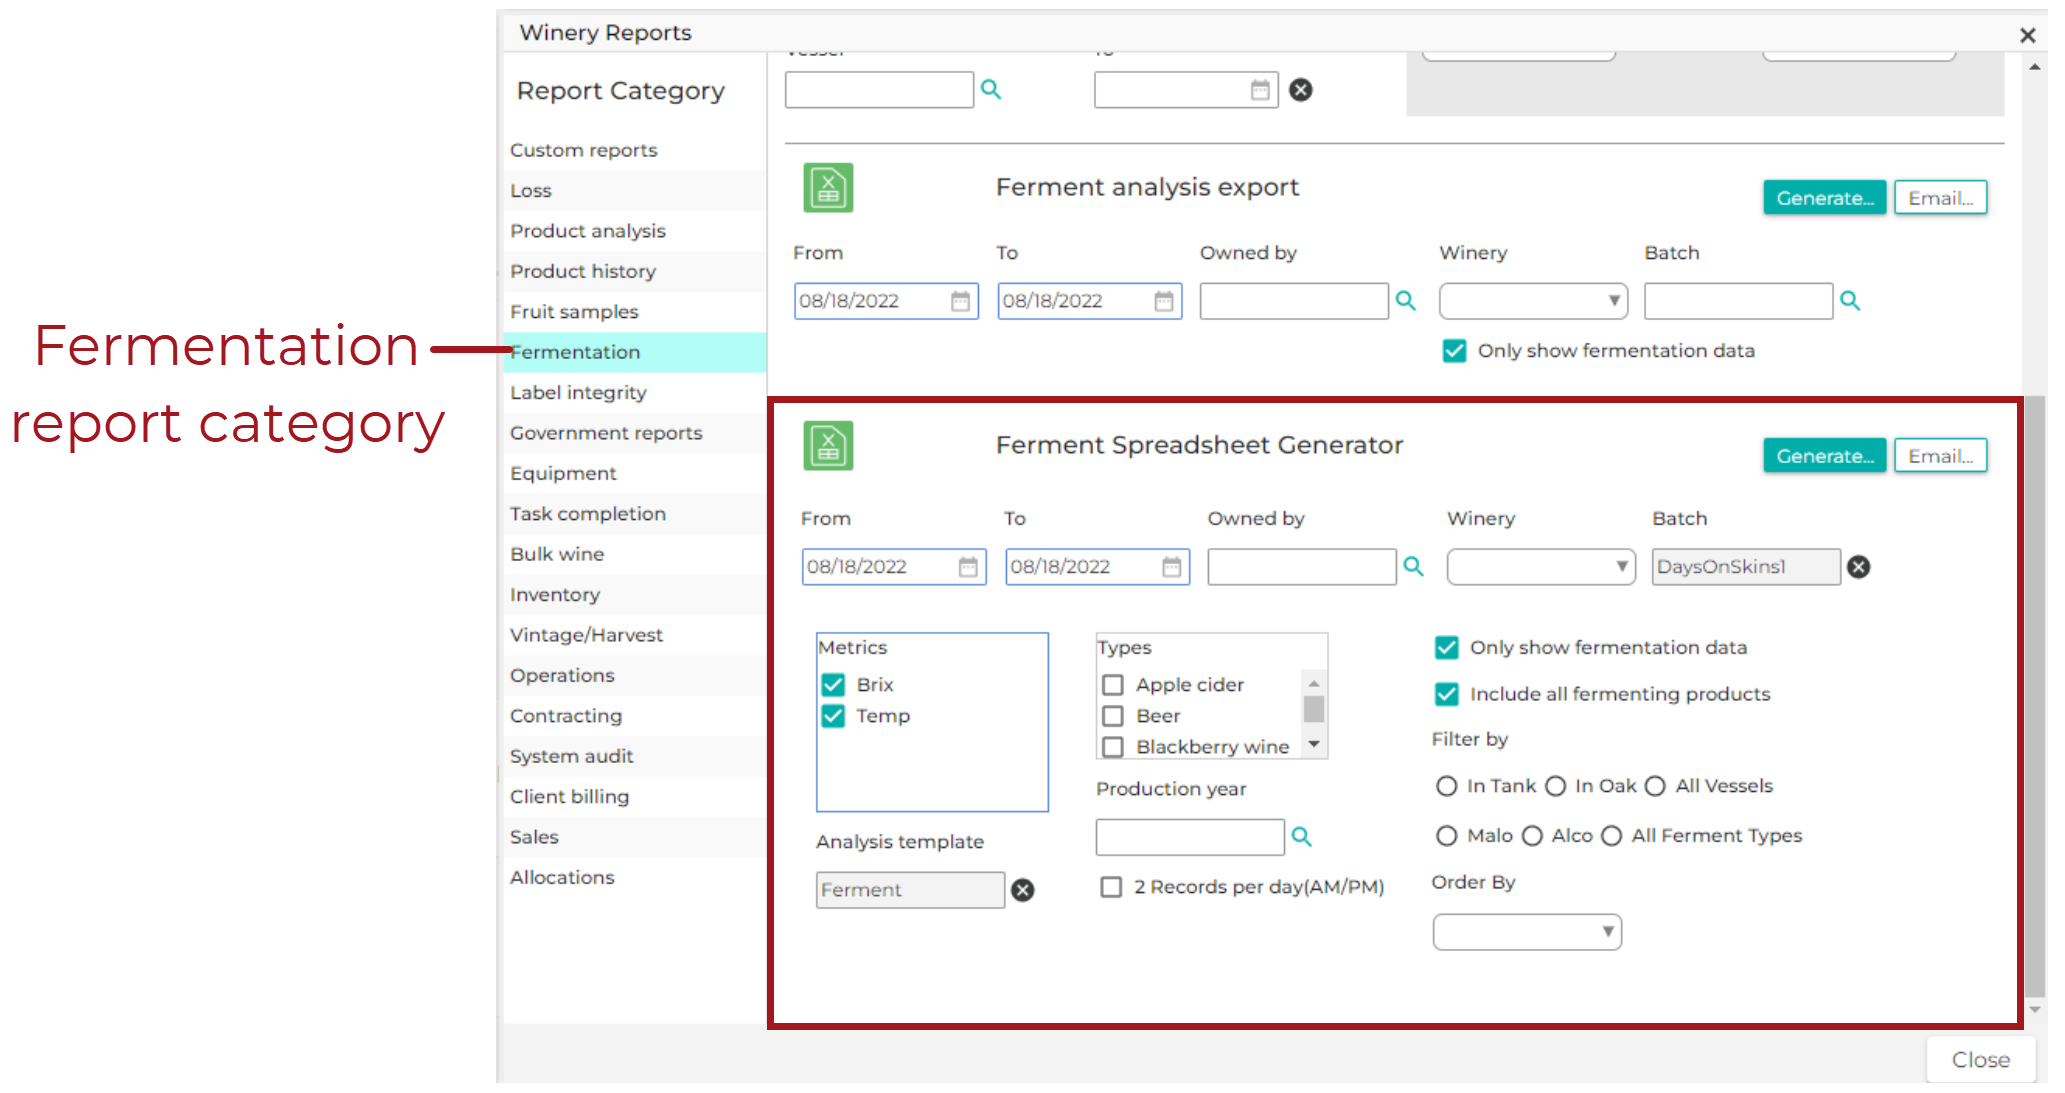The width and height of the screenshot is (2065, 1093).
Task: Open Winery dropdown in Ferment analysis export
Action: (1533, 301)
